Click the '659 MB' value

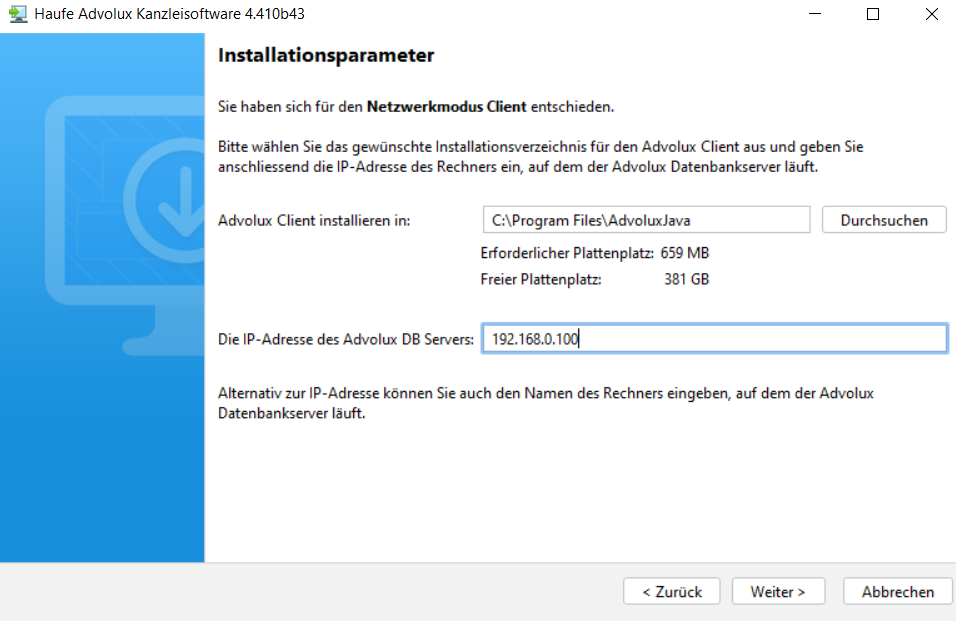(685, 253)
